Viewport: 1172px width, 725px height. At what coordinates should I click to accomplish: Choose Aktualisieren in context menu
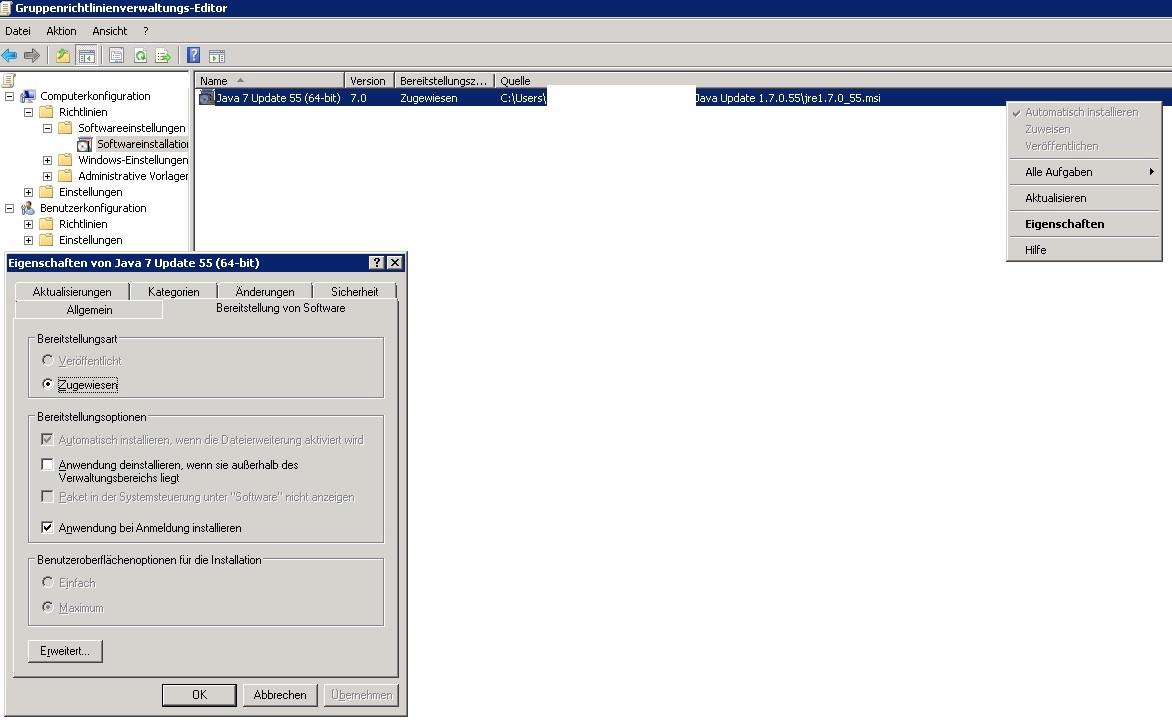click(x=1084, y=198)
